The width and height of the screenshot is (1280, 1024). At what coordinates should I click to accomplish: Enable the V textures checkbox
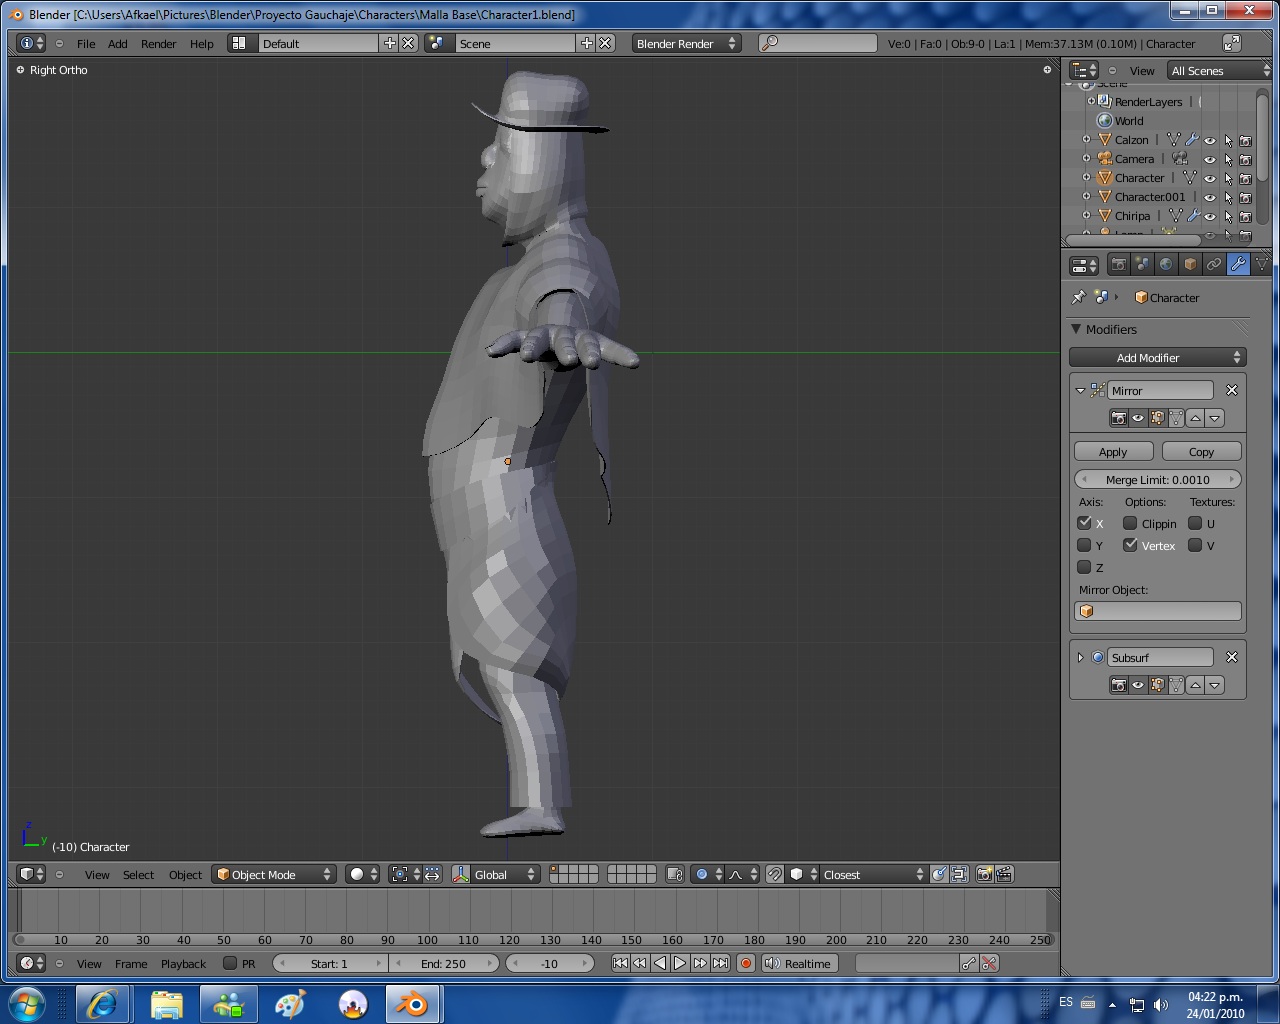click(x=1195, y=545)
